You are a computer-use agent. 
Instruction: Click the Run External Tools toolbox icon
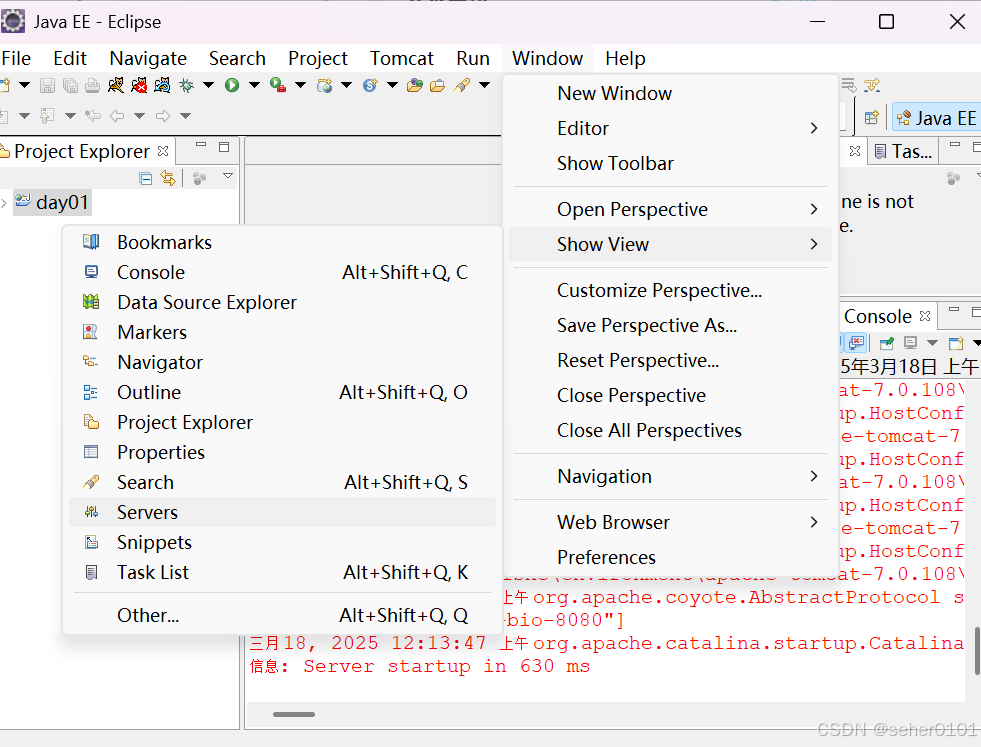click(278, 84)
